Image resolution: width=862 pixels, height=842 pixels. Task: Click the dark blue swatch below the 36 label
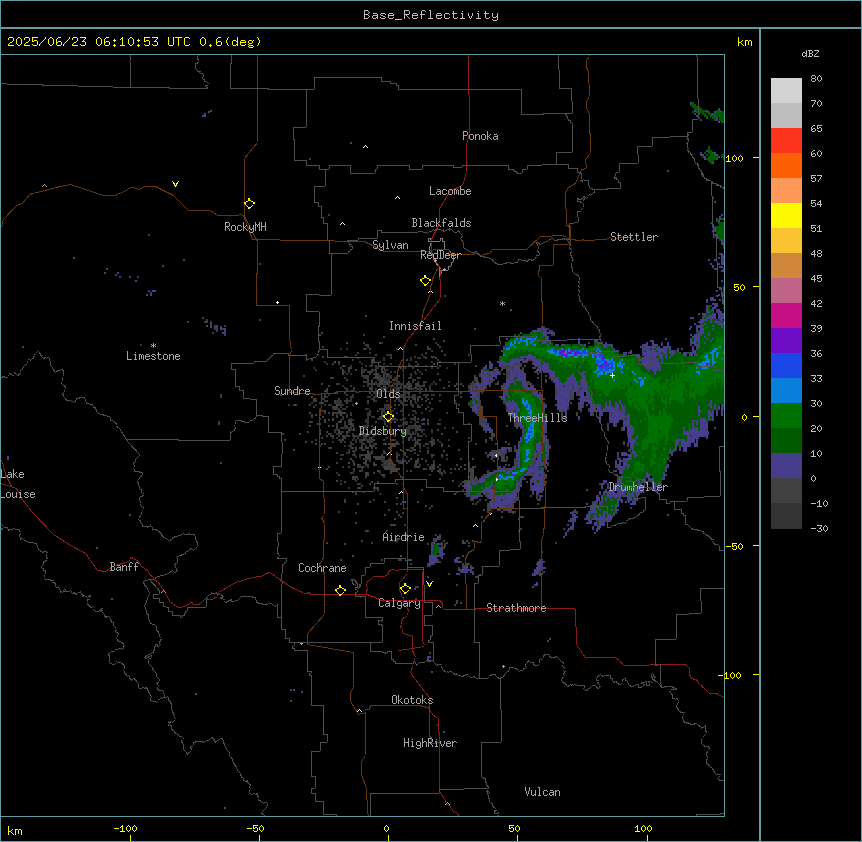786,365
